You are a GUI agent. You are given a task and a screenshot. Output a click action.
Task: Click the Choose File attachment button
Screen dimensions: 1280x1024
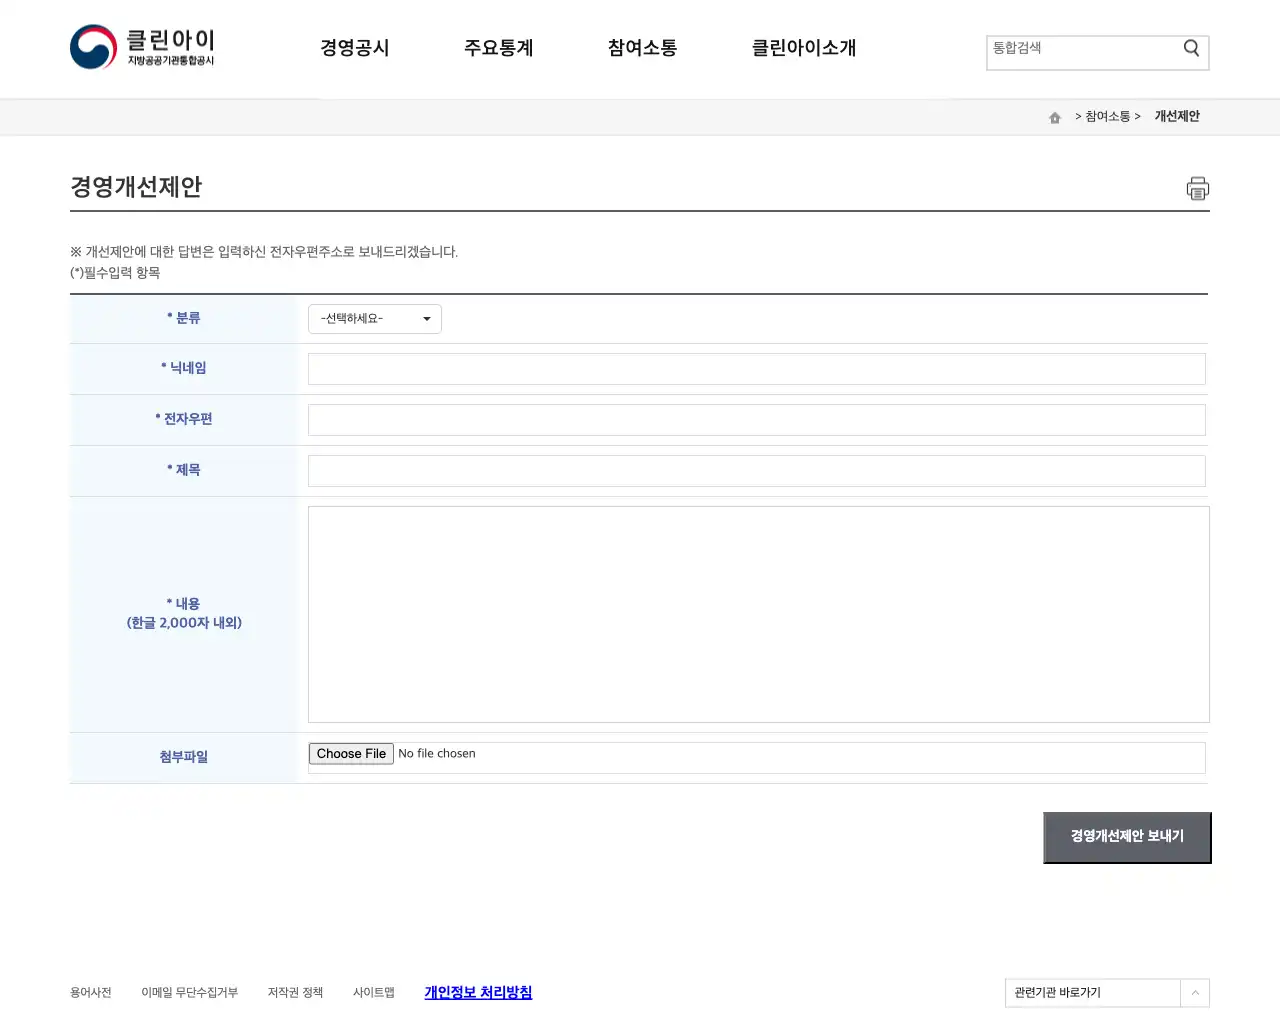click(350, 753)
